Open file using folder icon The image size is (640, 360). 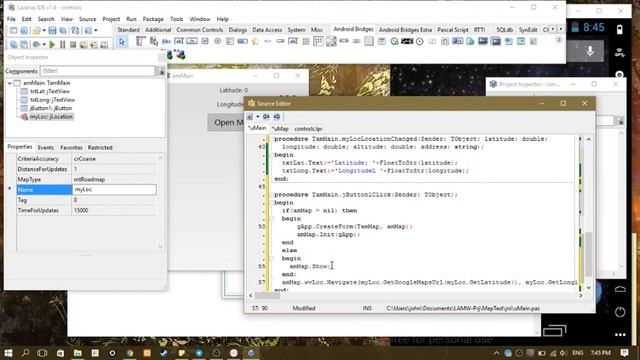[36, 31]
